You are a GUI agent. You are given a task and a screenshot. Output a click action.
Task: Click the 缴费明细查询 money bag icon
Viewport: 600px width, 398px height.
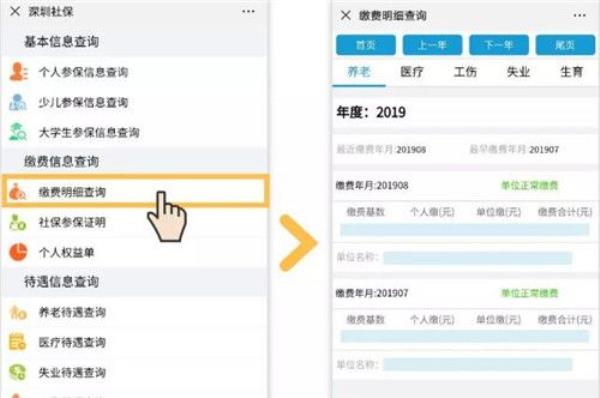click(17, 192)
